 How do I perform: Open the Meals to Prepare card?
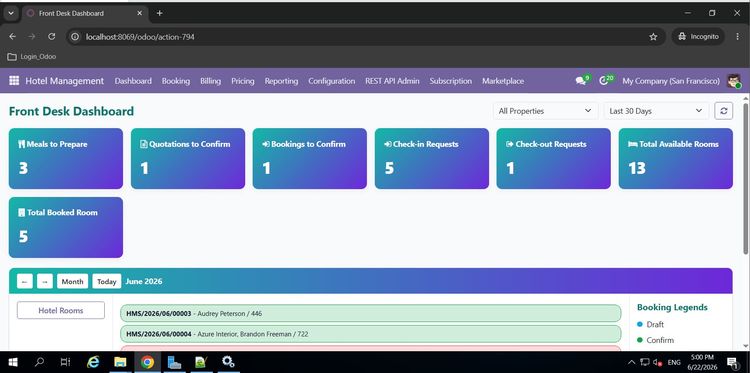click(66, 158)
